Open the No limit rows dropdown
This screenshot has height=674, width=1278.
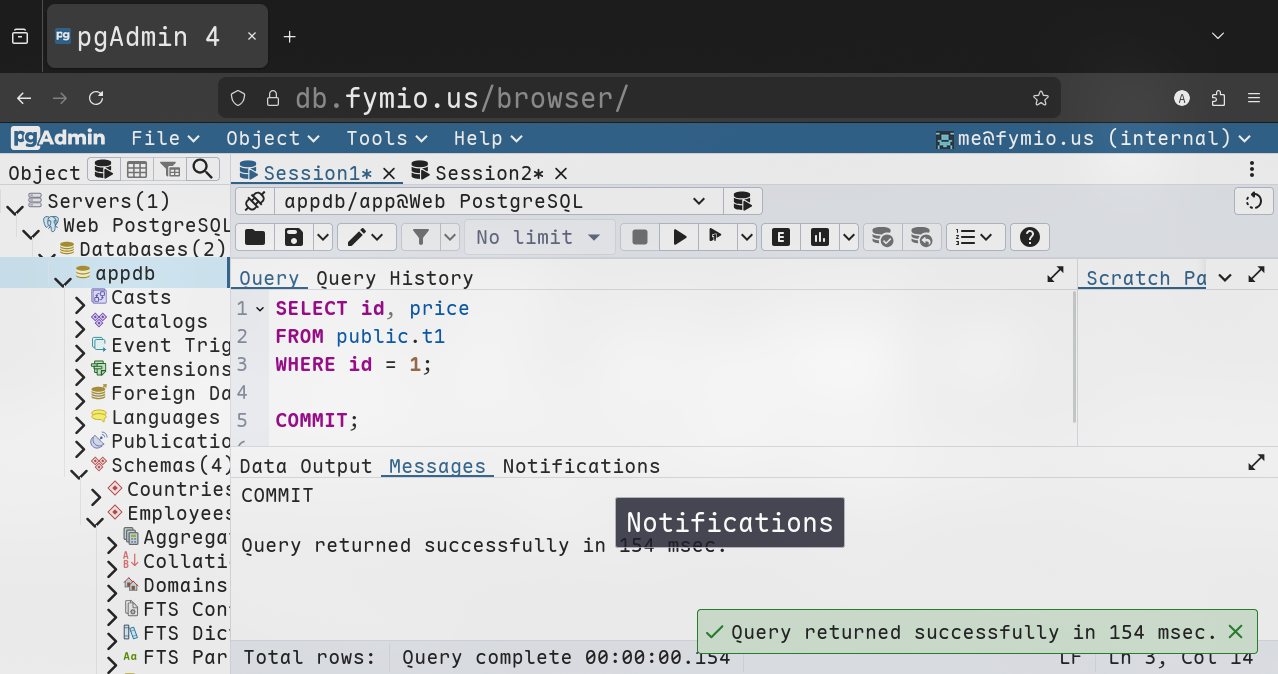pos(538,237)
